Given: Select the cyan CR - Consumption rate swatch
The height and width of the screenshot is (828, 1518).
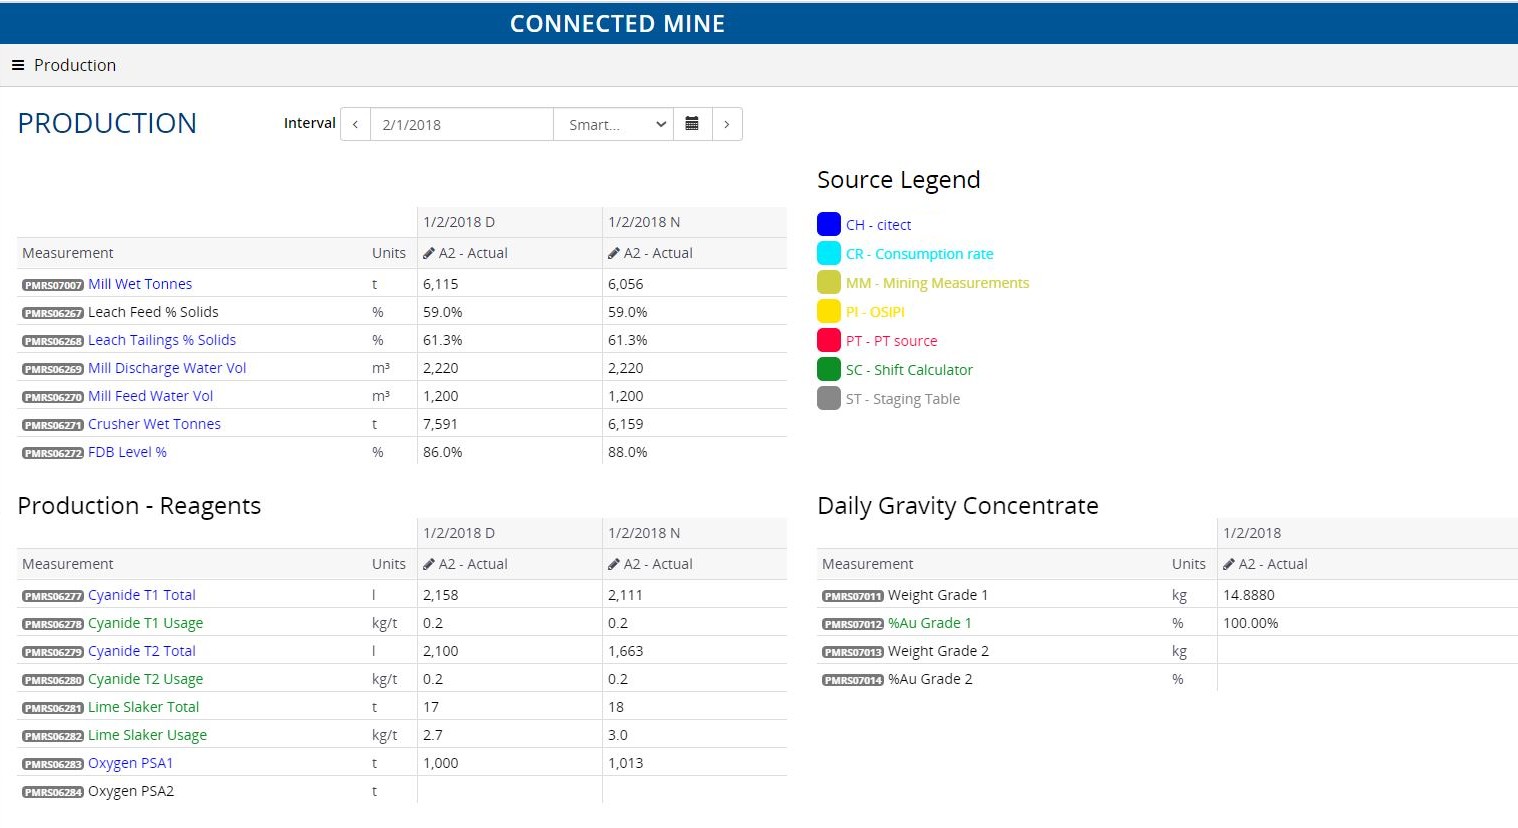Looking at the screenshot, I should [x=829, y=253].
